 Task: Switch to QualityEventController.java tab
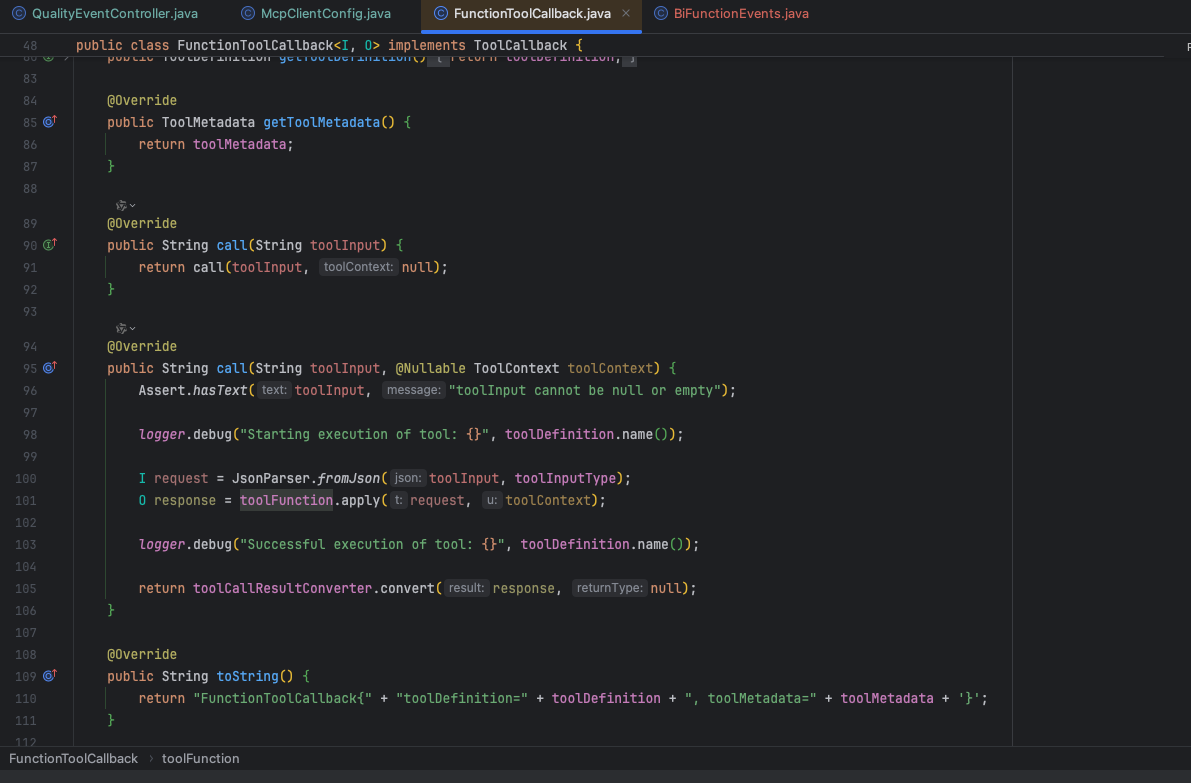[x=105, y=14]
